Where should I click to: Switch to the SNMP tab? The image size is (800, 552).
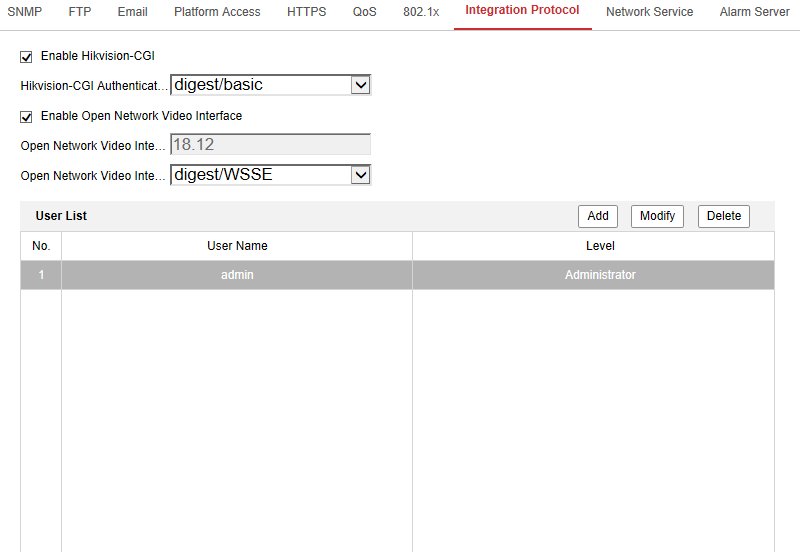24,12
